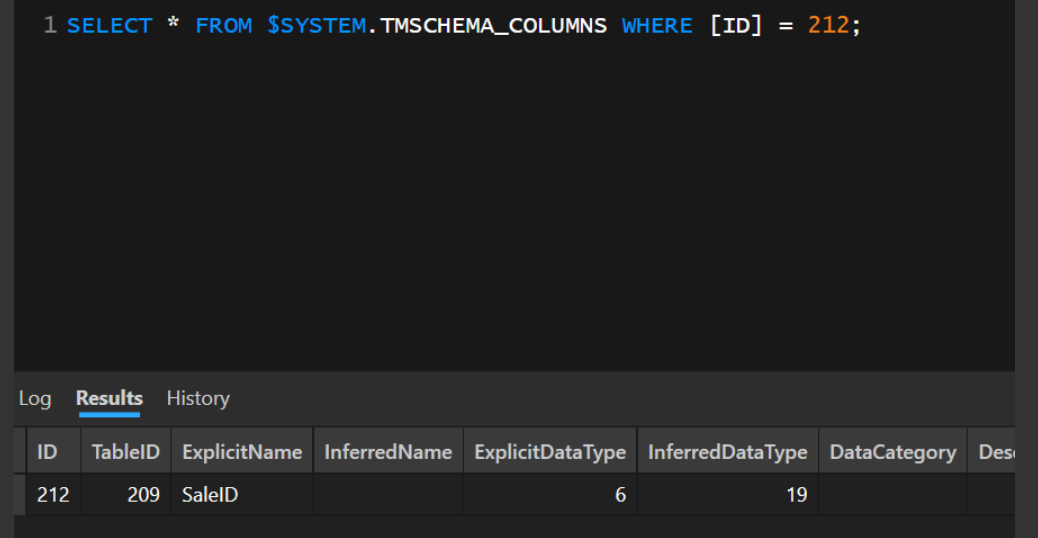
Task: Click the $SYSTEM text in the query
Action: click(x=316, y=26)
